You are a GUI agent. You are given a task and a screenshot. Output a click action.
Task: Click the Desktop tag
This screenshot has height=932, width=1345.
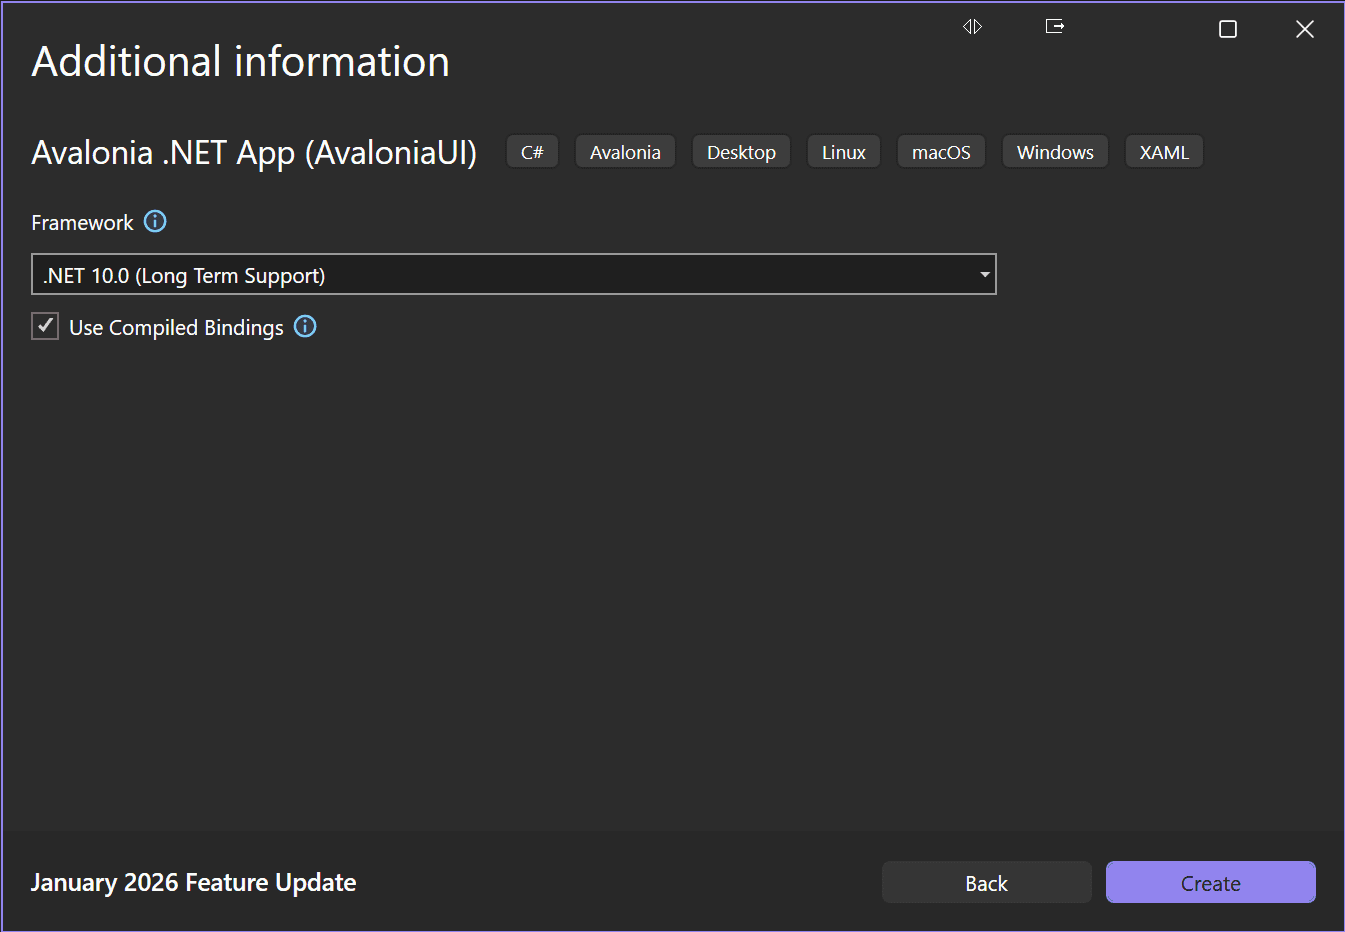pyautogui.click(x=741, y=152)
